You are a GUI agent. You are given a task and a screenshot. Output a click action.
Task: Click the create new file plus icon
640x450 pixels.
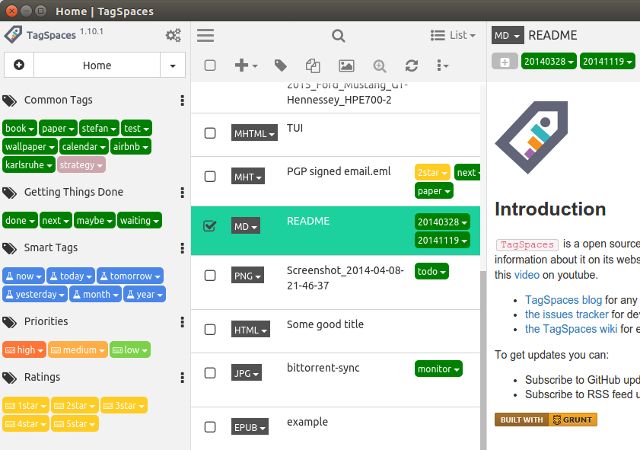click(246, 65)
